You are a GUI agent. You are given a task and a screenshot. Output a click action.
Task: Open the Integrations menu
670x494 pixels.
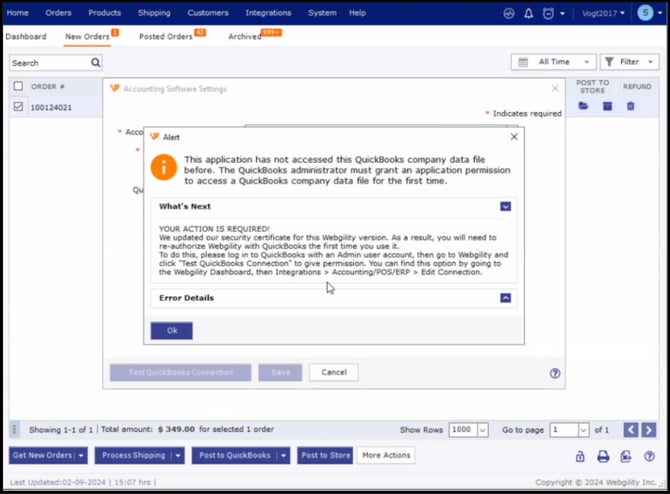pyautogui.click(x=268, y=13)
